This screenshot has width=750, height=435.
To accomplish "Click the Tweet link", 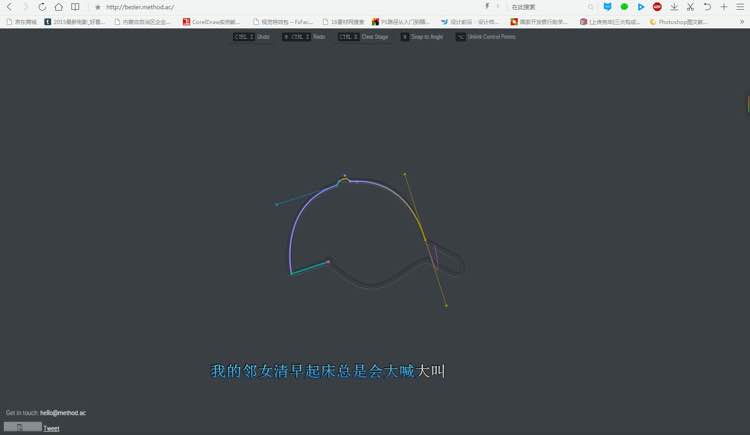I will (x=51, y=428).
